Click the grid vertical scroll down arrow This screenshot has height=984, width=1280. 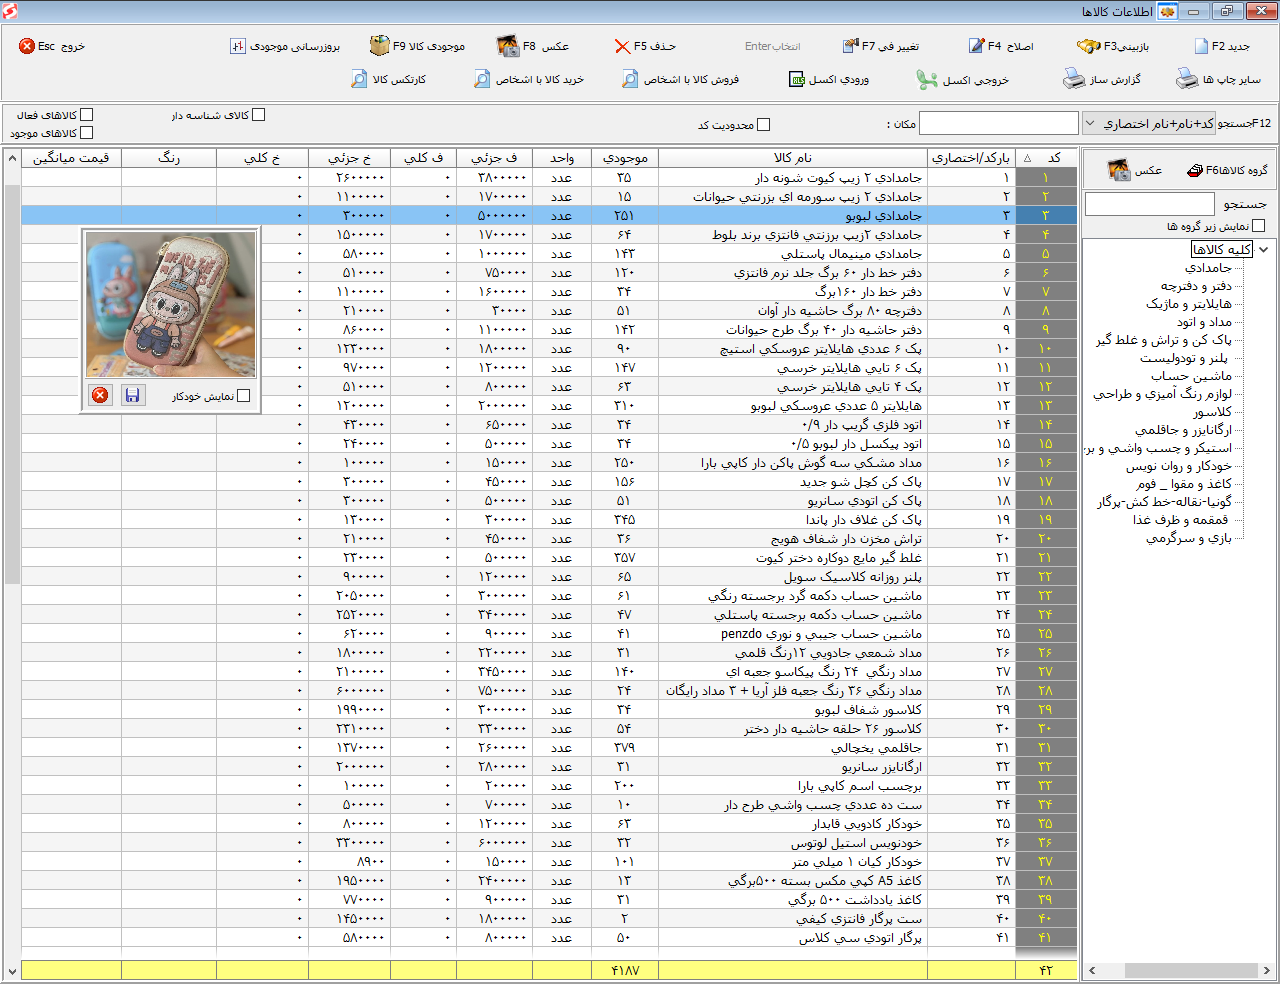point(12,970)
